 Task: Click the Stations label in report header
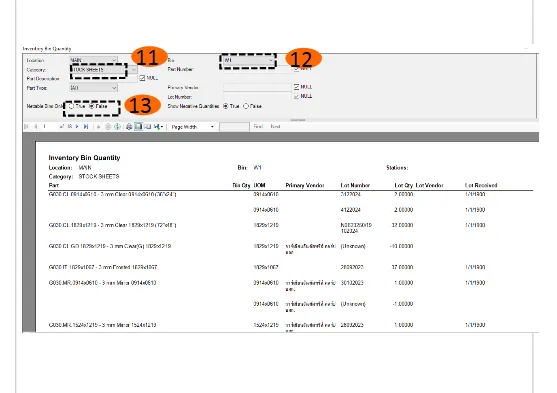(397, 168)
